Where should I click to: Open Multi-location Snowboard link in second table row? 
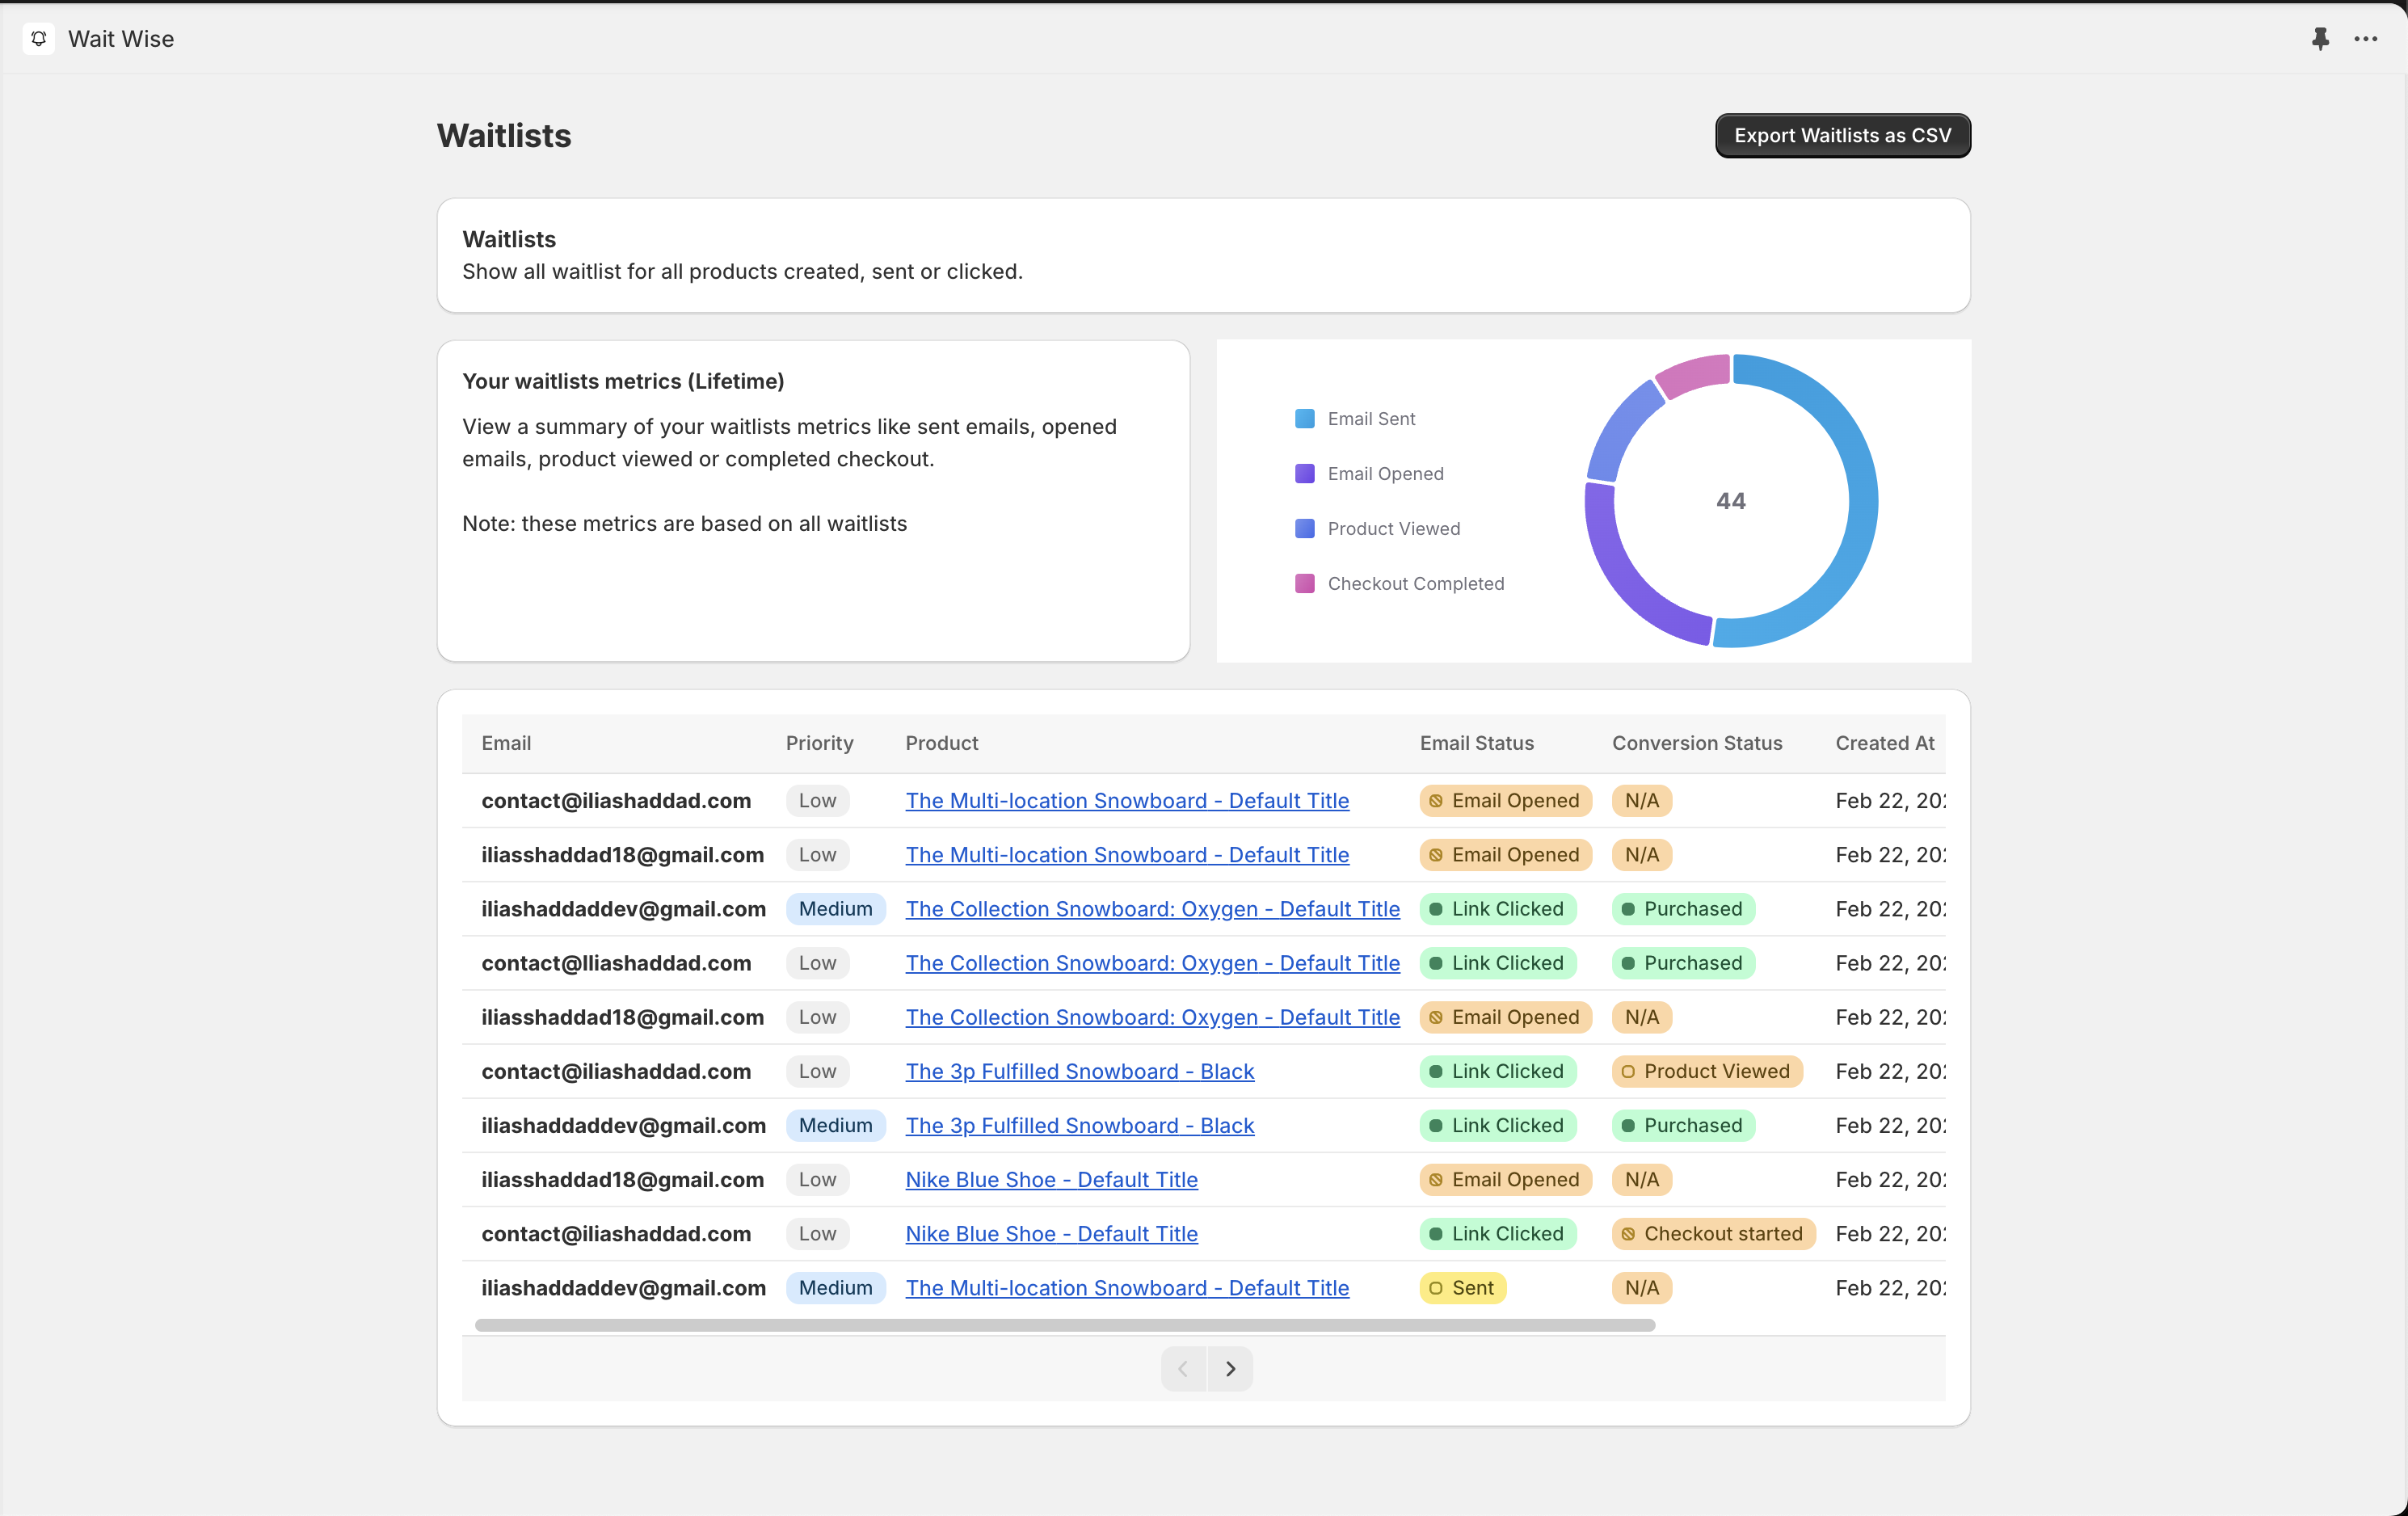point(1127,854)
